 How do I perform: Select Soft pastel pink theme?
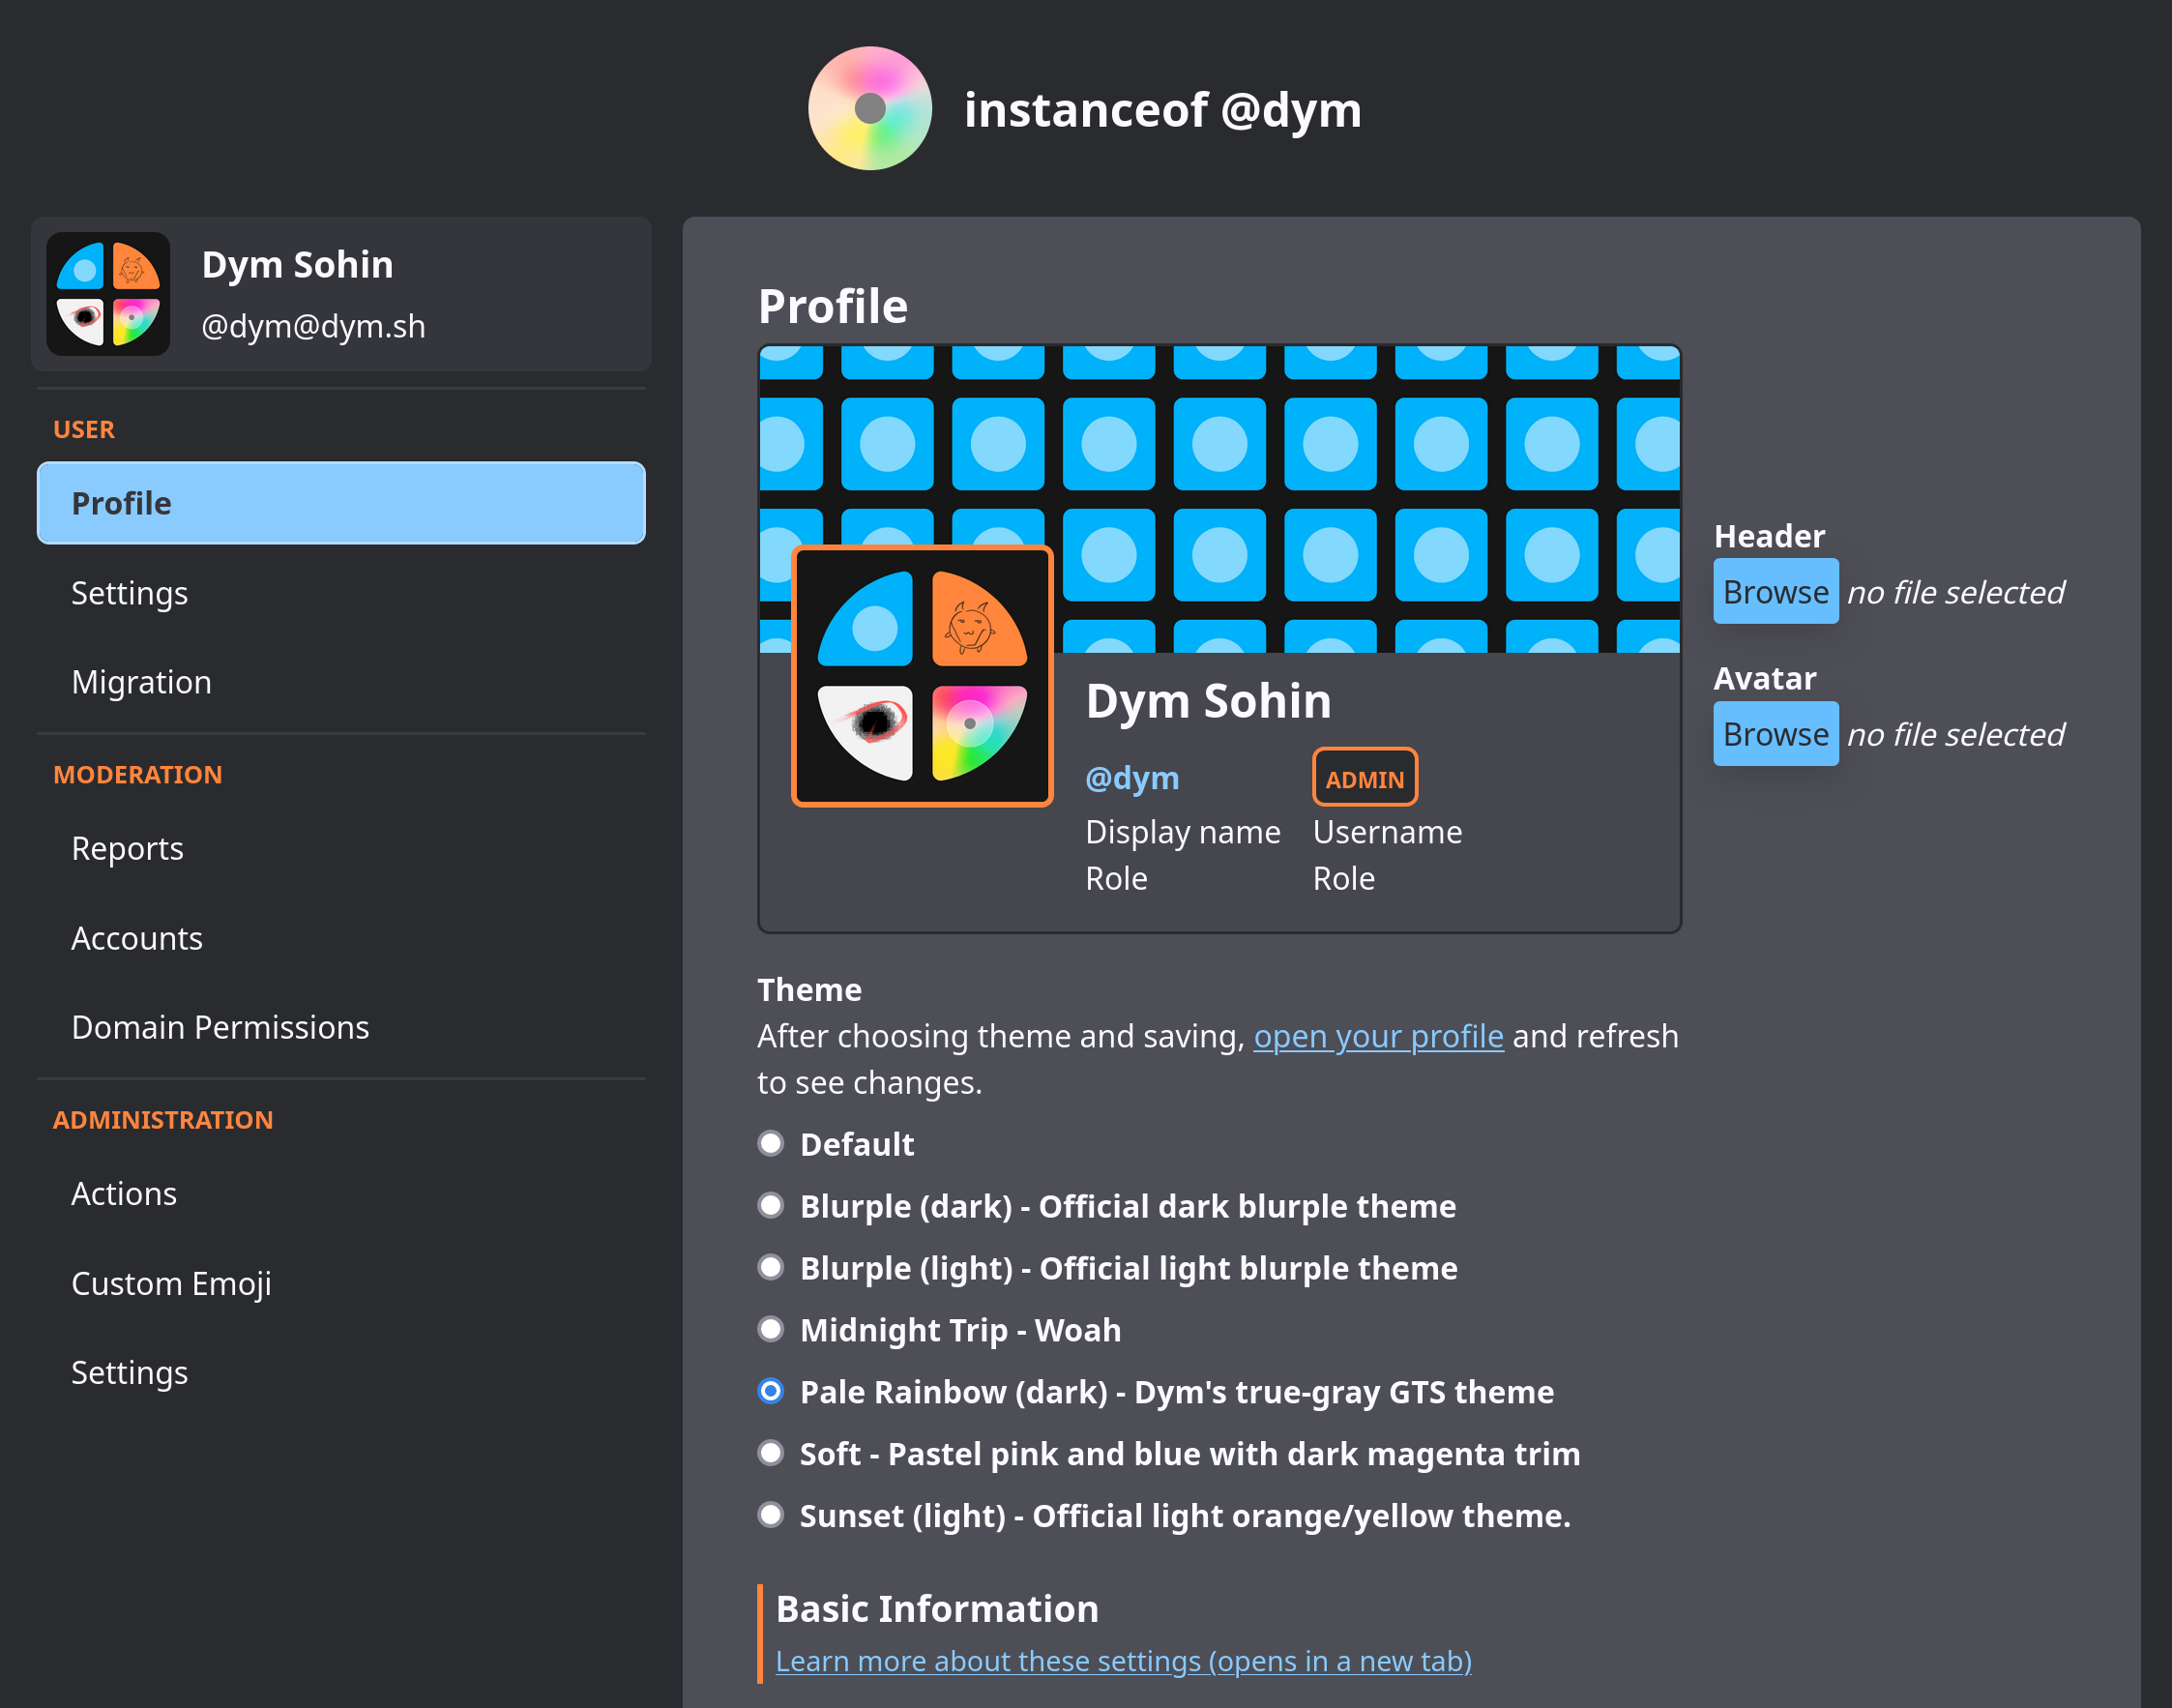(770, 1453)
